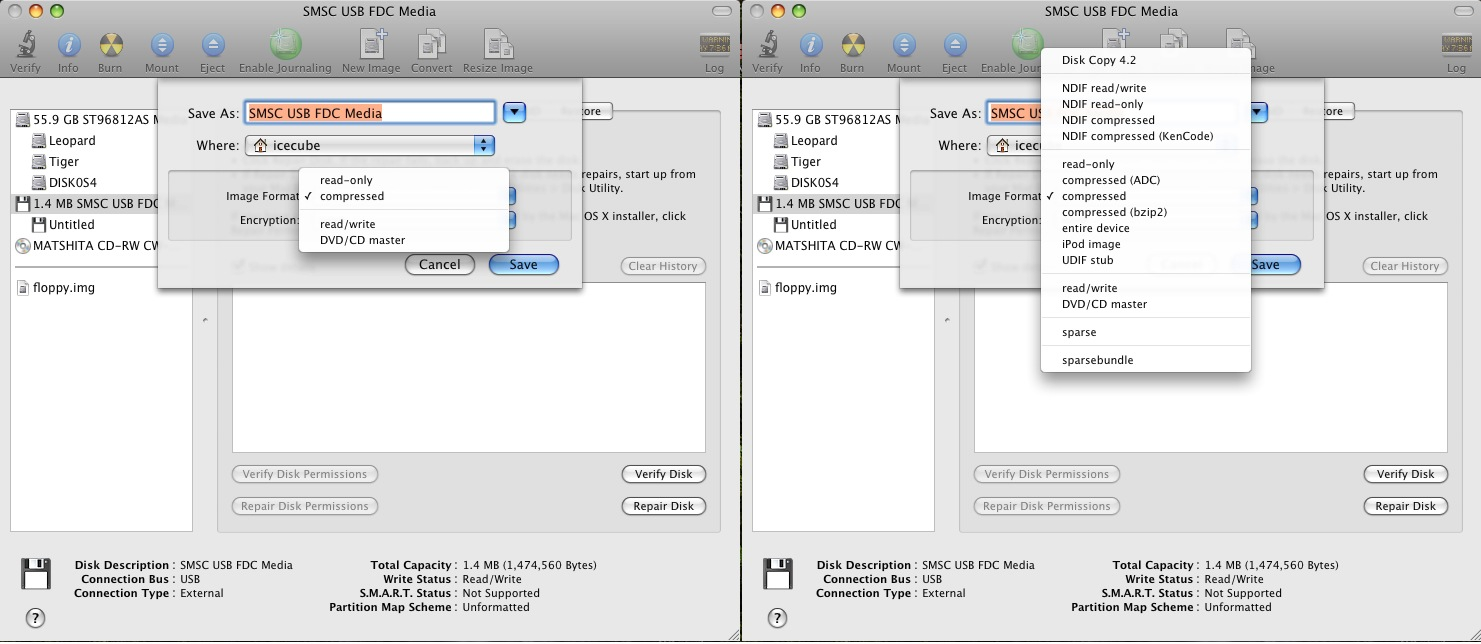This screenshot has width=1481, height=644.
Task: Select NDIF read/write in right window menu
Action: (x=1146, y=88)
